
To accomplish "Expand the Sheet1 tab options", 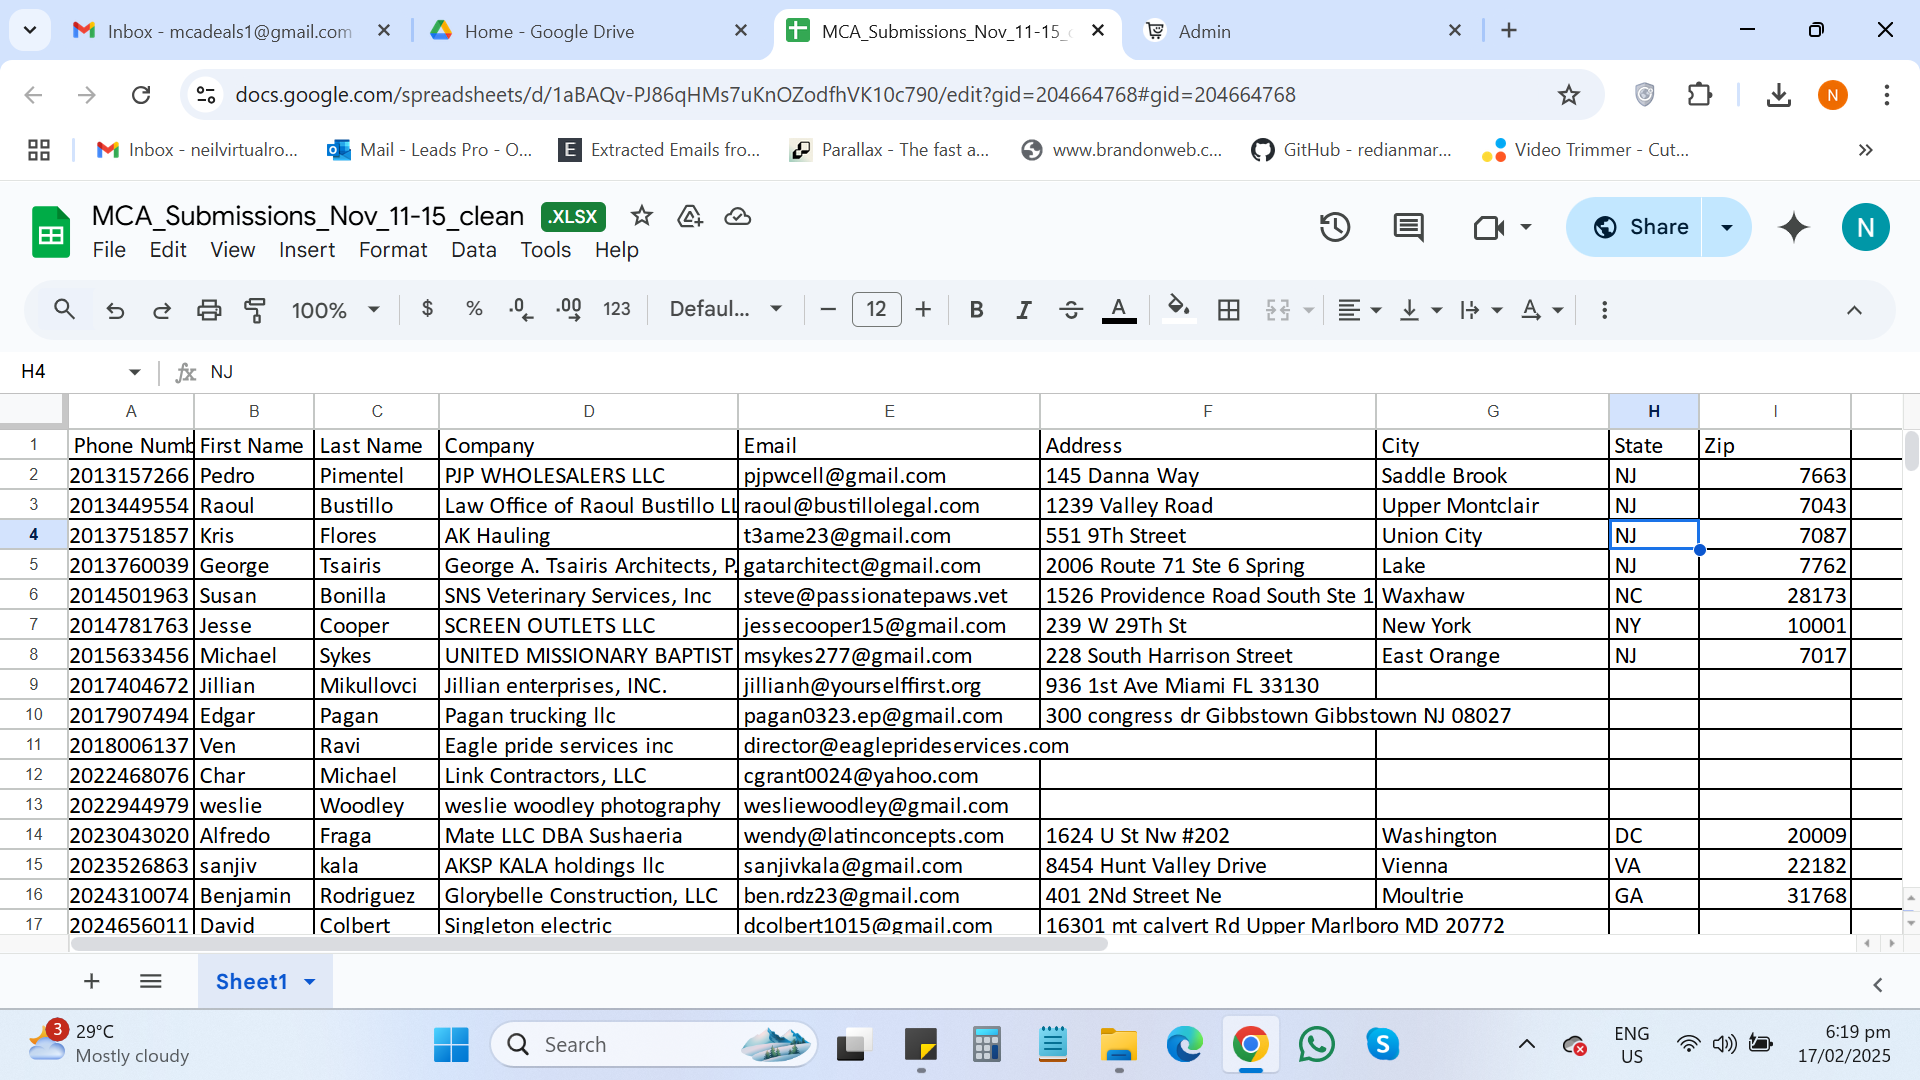I will tap(310, 982).
